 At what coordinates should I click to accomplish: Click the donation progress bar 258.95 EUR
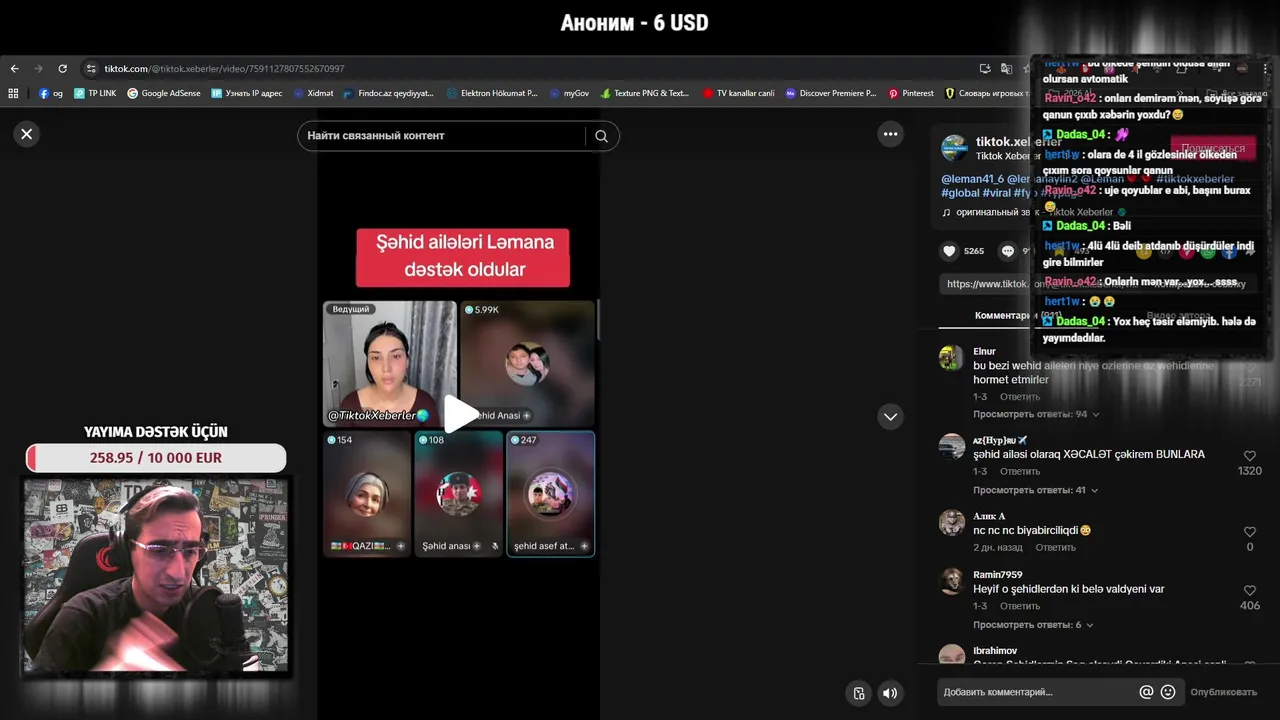156,458
